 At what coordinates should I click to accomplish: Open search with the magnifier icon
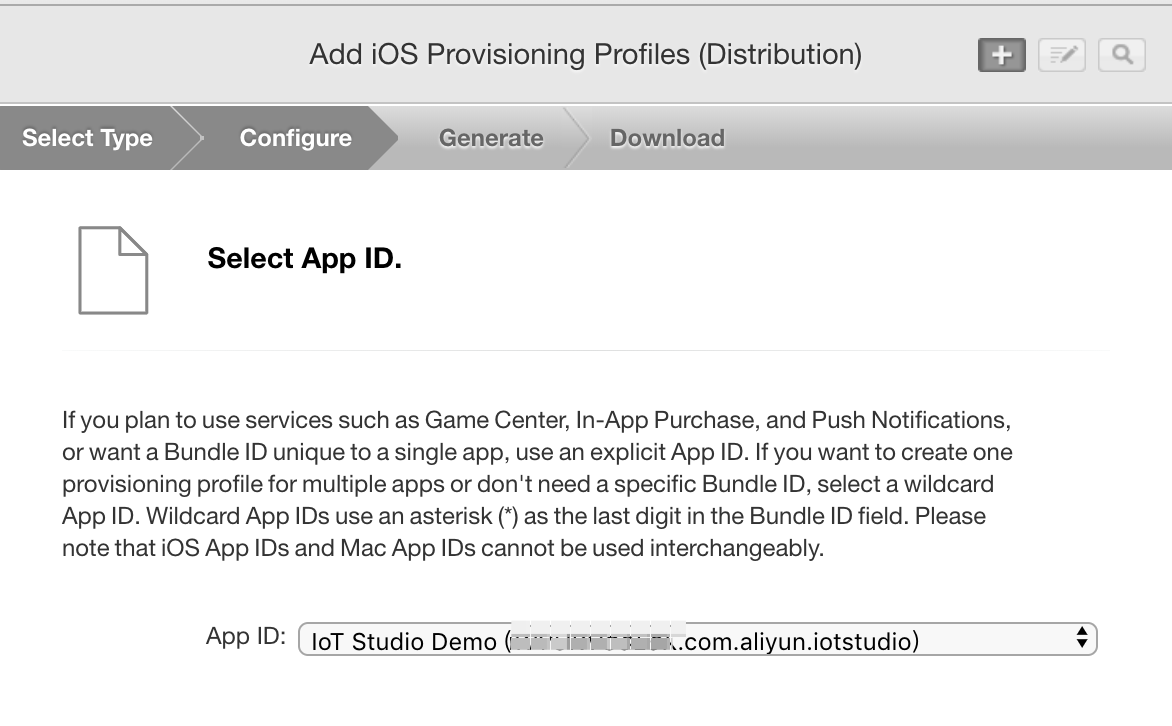(1122, 55)
